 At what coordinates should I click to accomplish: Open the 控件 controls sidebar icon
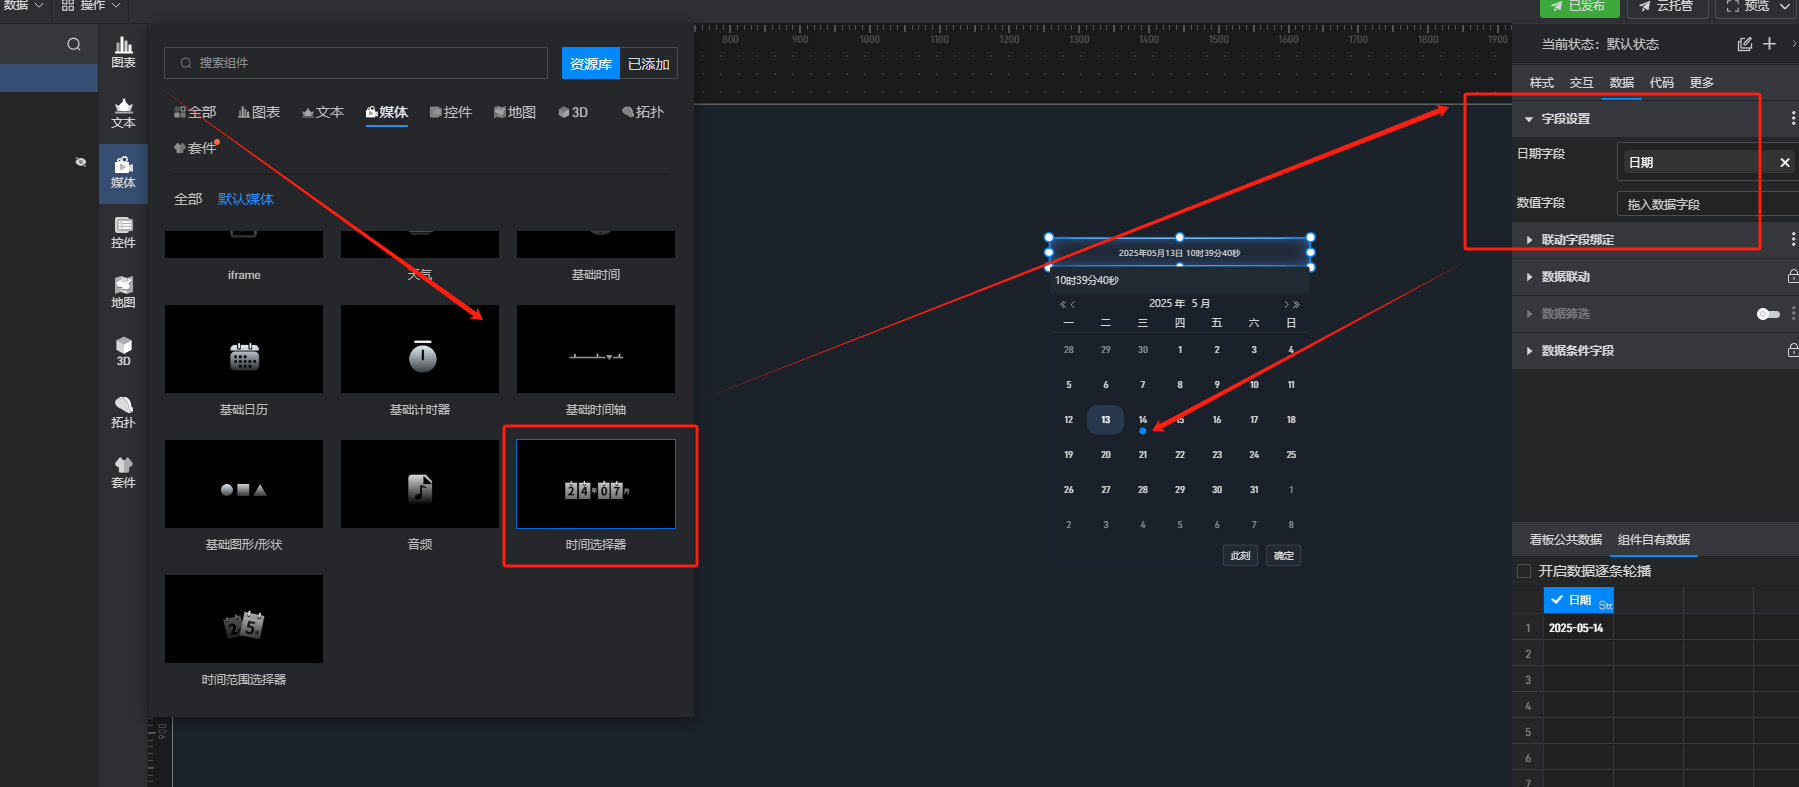coord(123,232)
